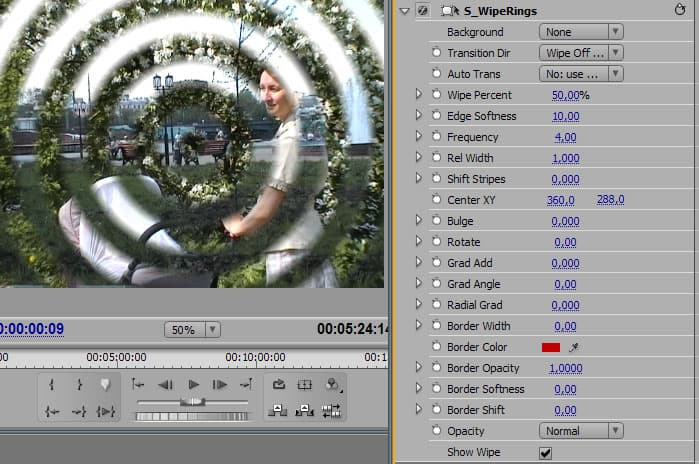This screenshot has width=699, height=464.
Task: Click the shuttle slider handle
Action: pyautogui.click(x=192, y=402)
